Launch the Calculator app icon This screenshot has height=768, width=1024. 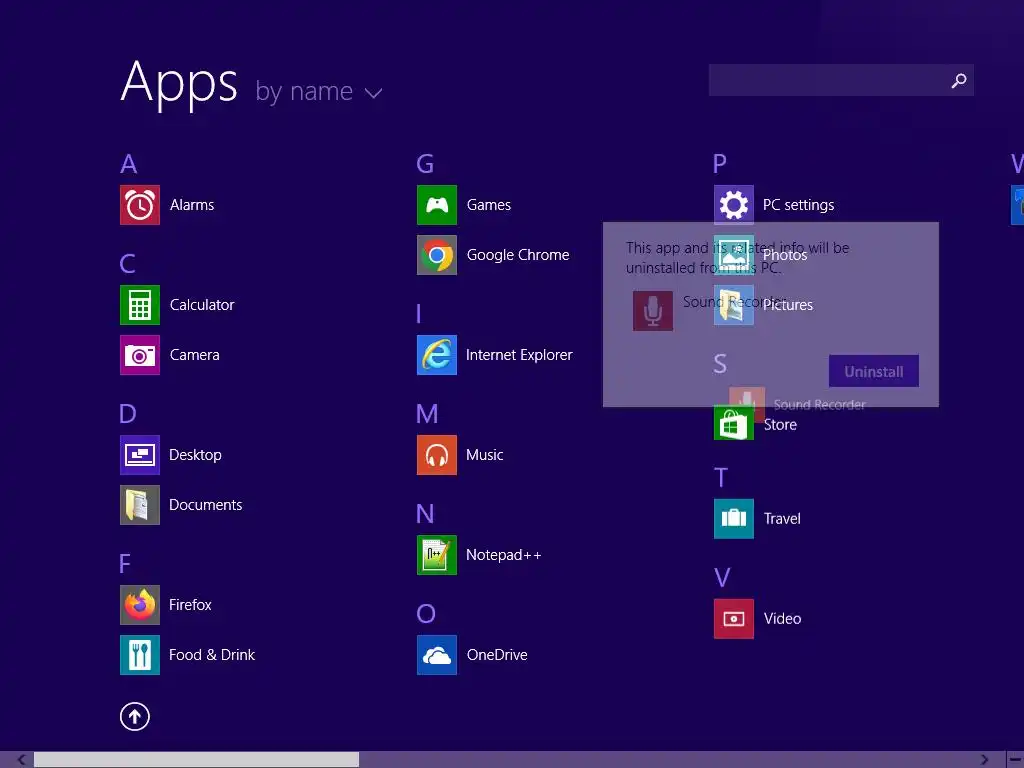tap(140, 305)
